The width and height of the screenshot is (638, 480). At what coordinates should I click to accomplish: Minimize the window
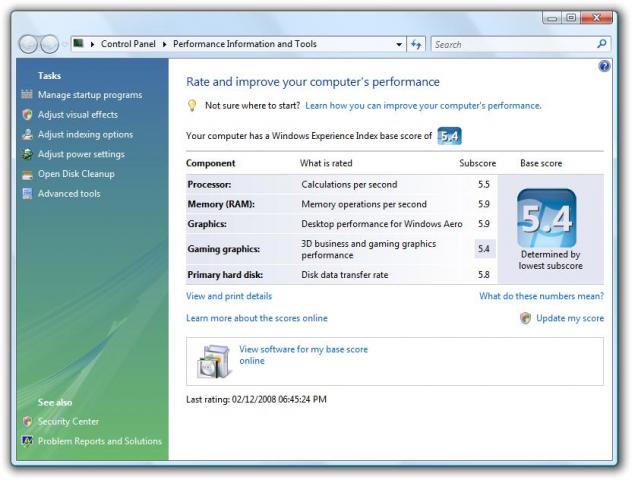[552, 18]
